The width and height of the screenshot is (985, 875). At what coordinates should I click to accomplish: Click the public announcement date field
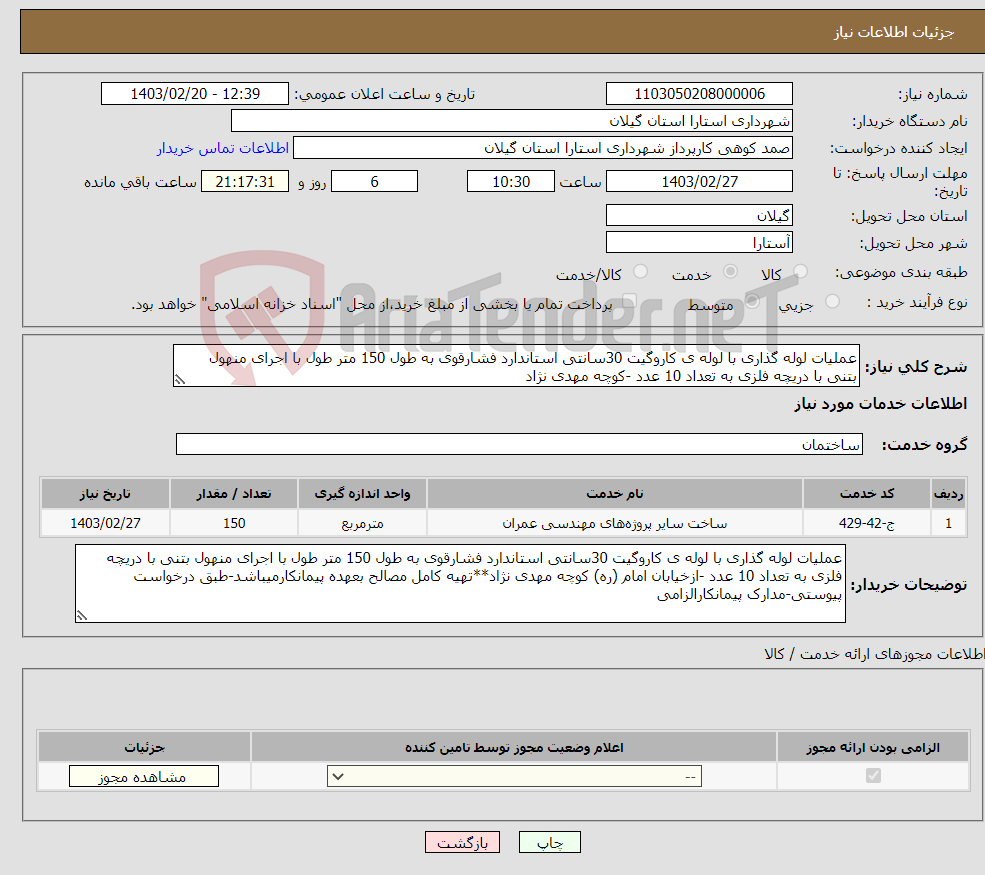[195, 94]
